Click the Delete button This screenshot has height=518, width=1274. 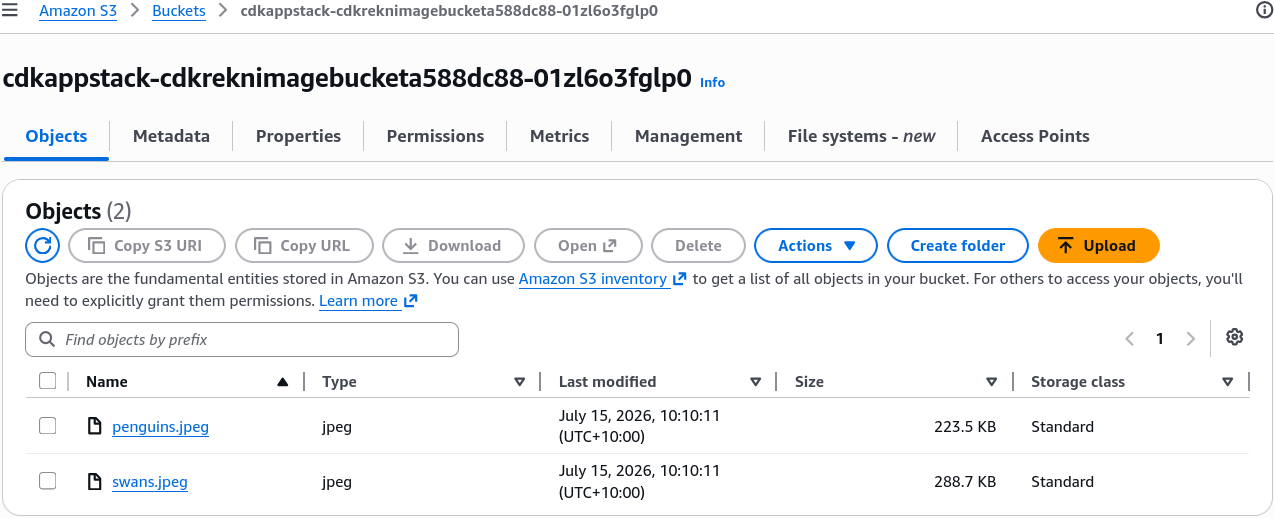click(x=698, y=245)
